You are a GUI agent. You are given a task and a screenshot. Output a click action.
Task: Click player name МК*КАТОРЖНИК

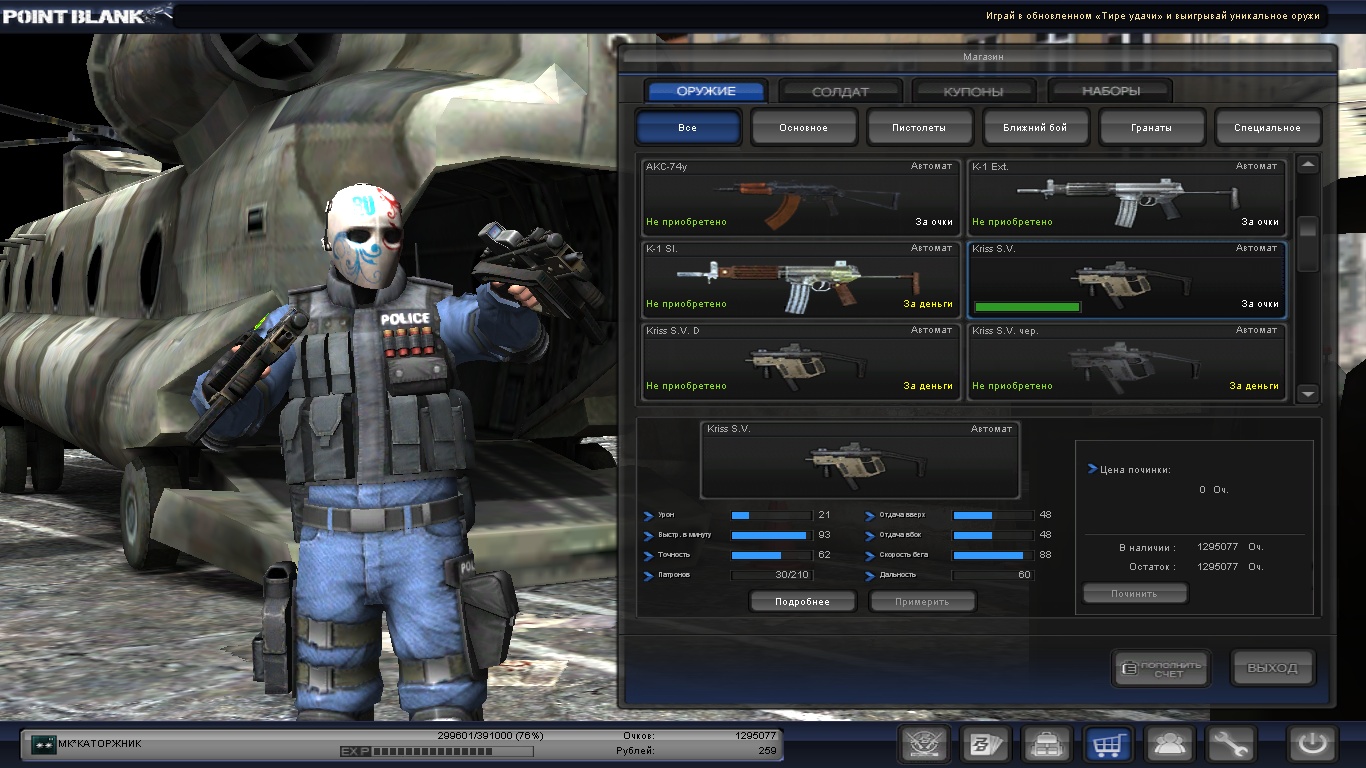[x=99, y=744]
